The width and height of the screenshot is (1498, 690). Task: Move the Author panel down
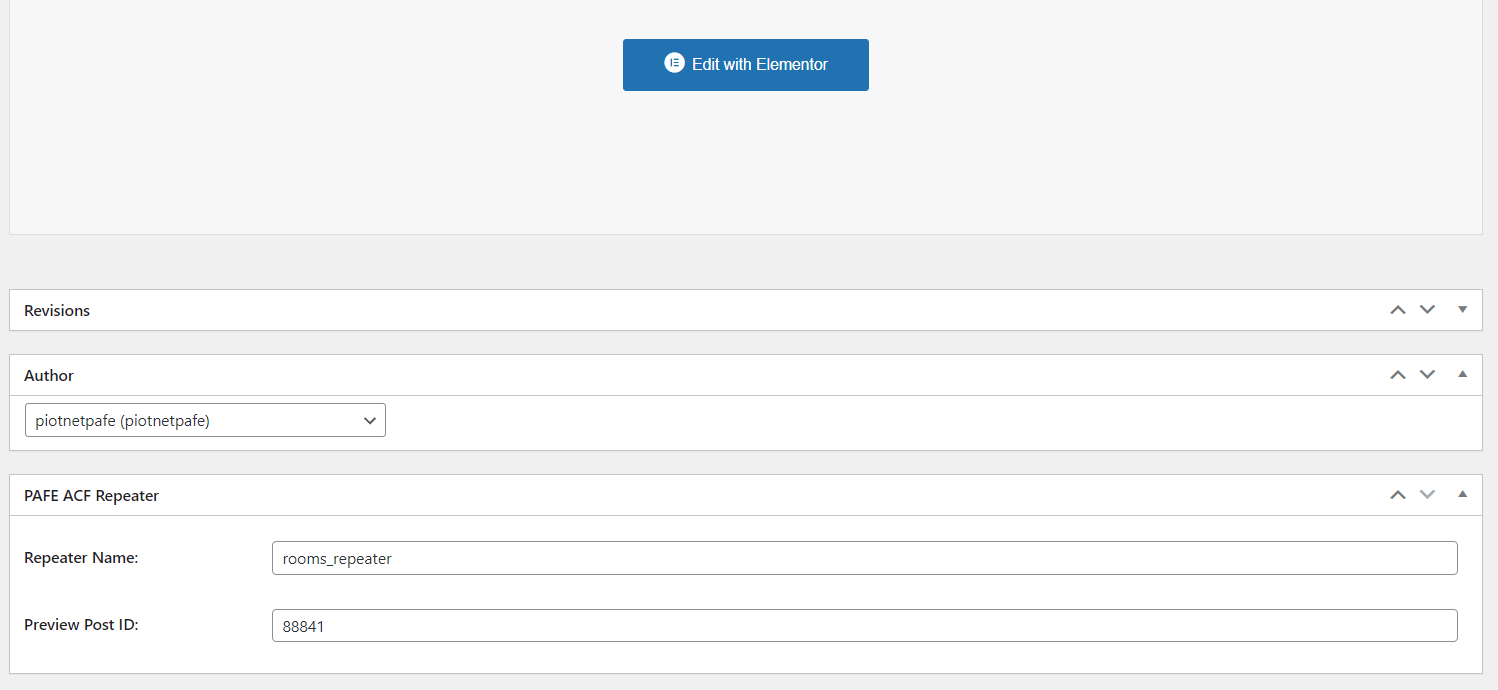[x=1427, y=375]
